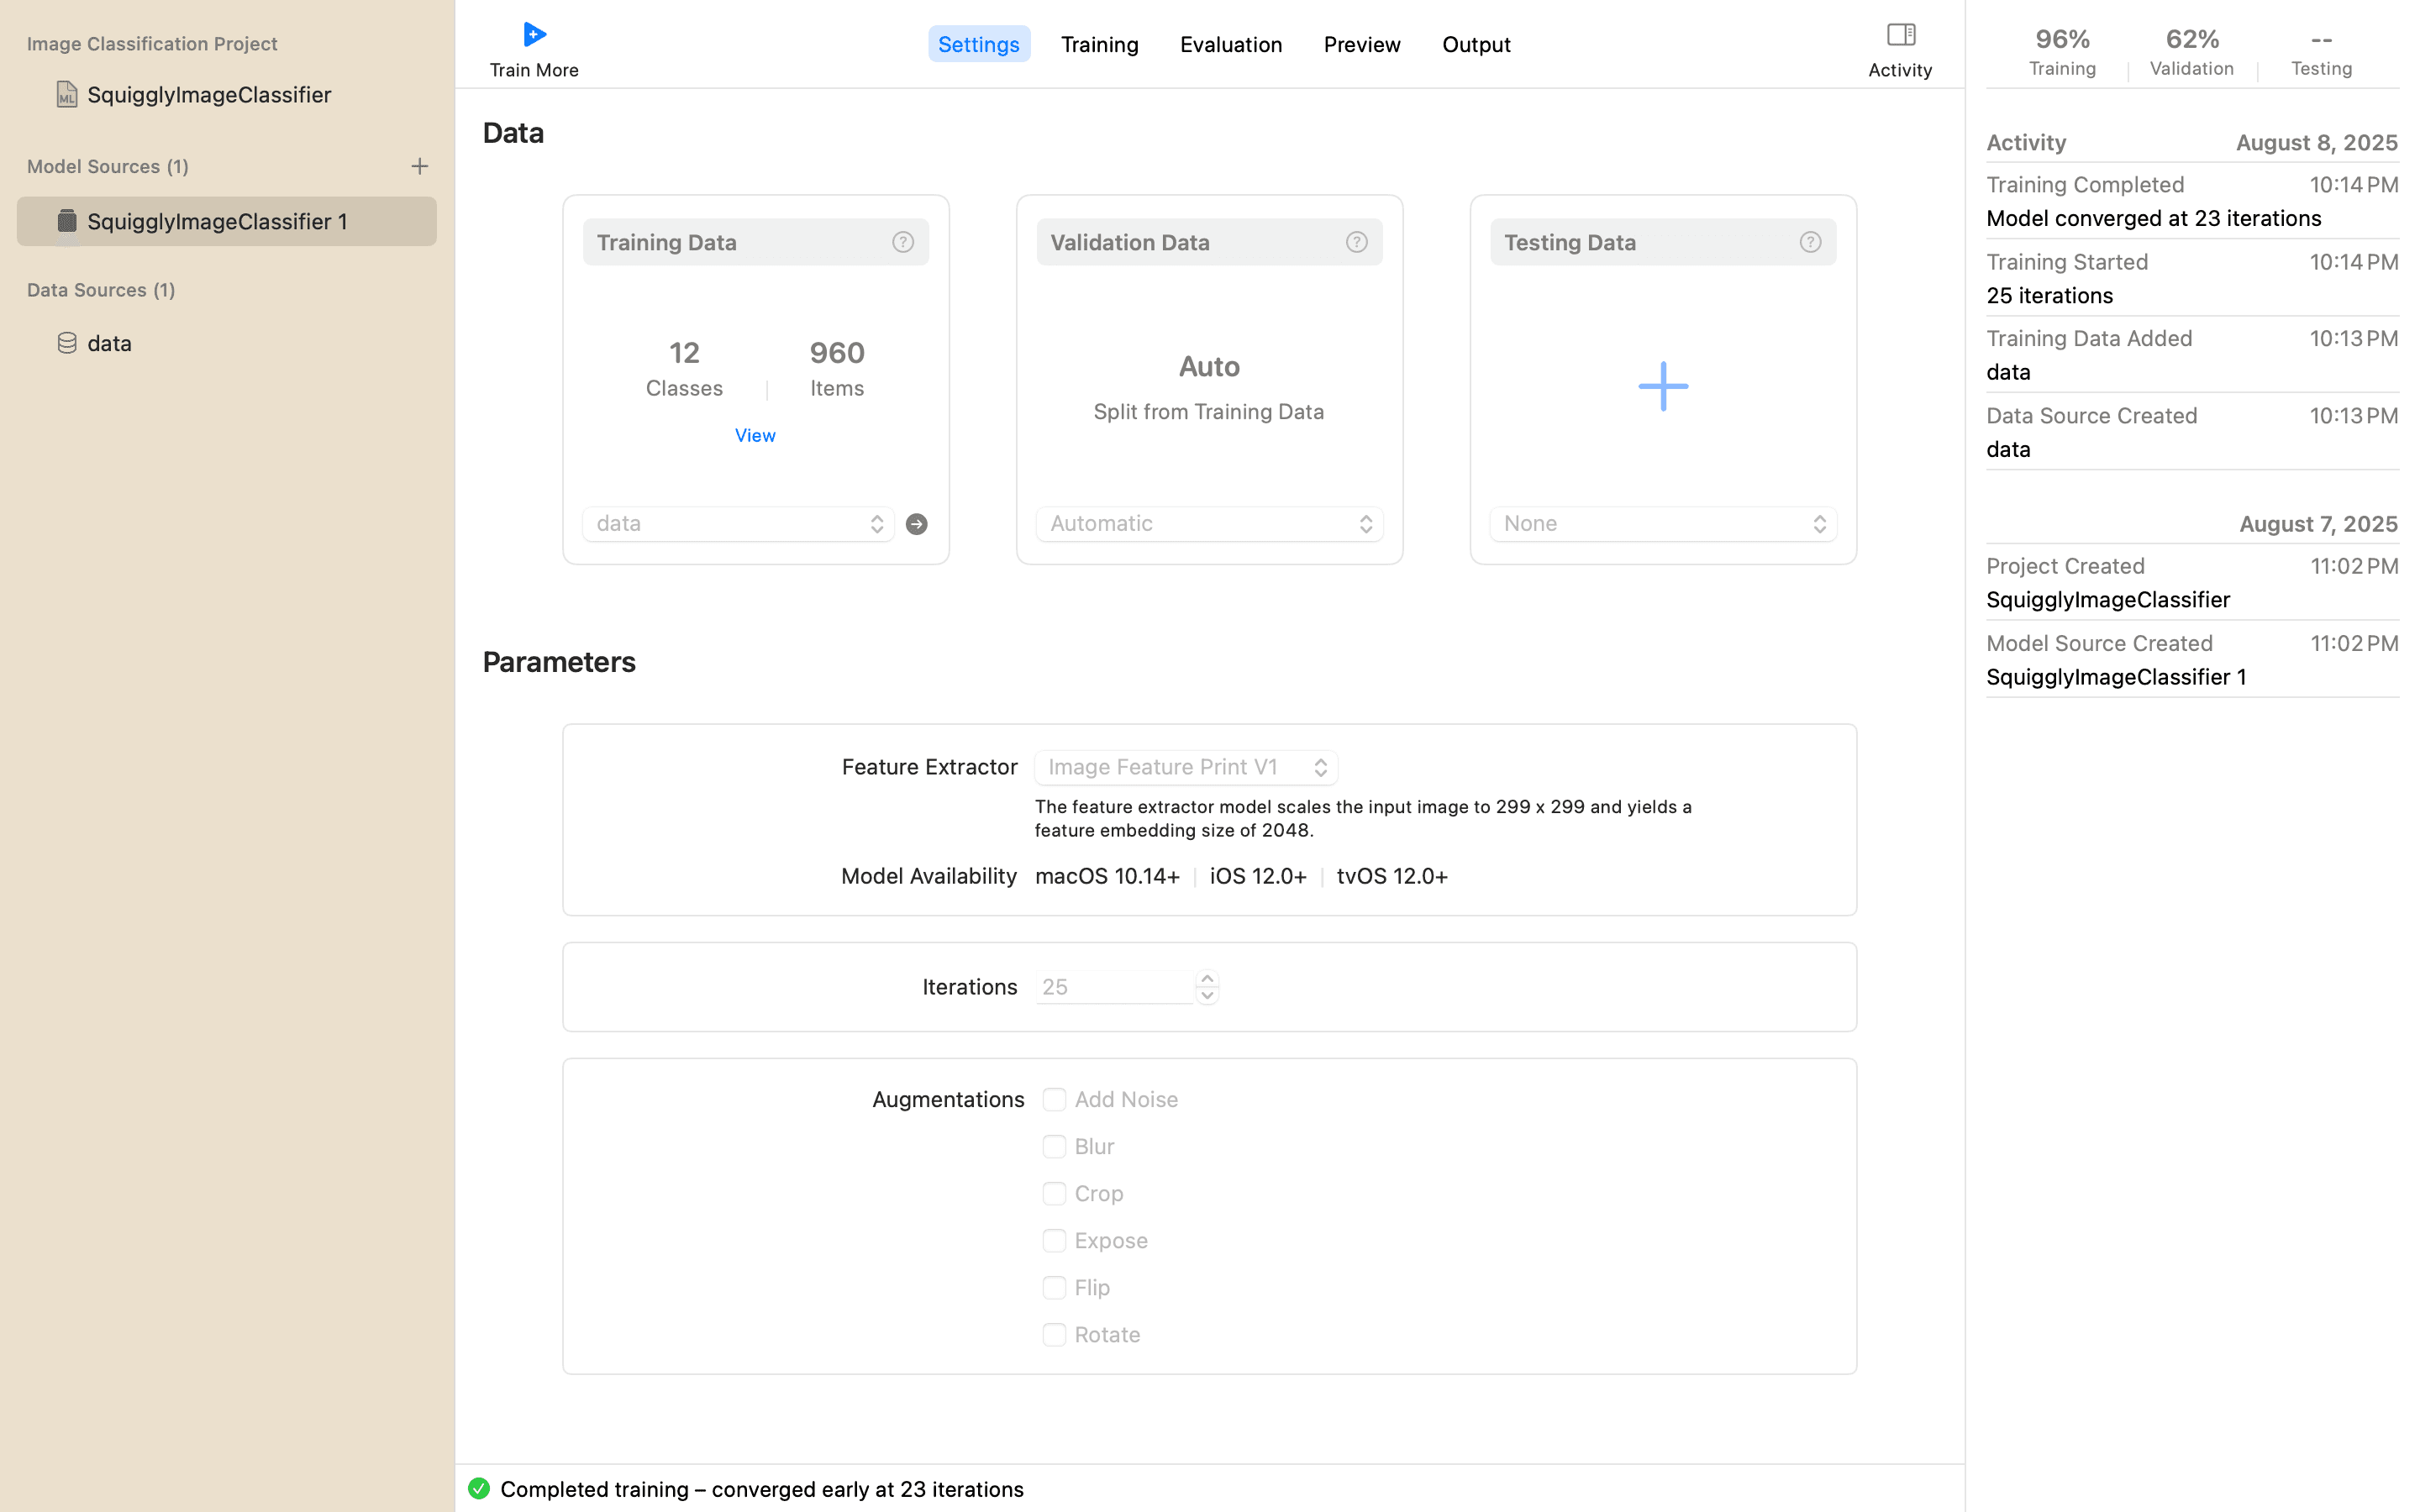Click the Testing Data help question mark icon
The width and height of the screenshot is (2420, 1512).
pos(1810,242)
